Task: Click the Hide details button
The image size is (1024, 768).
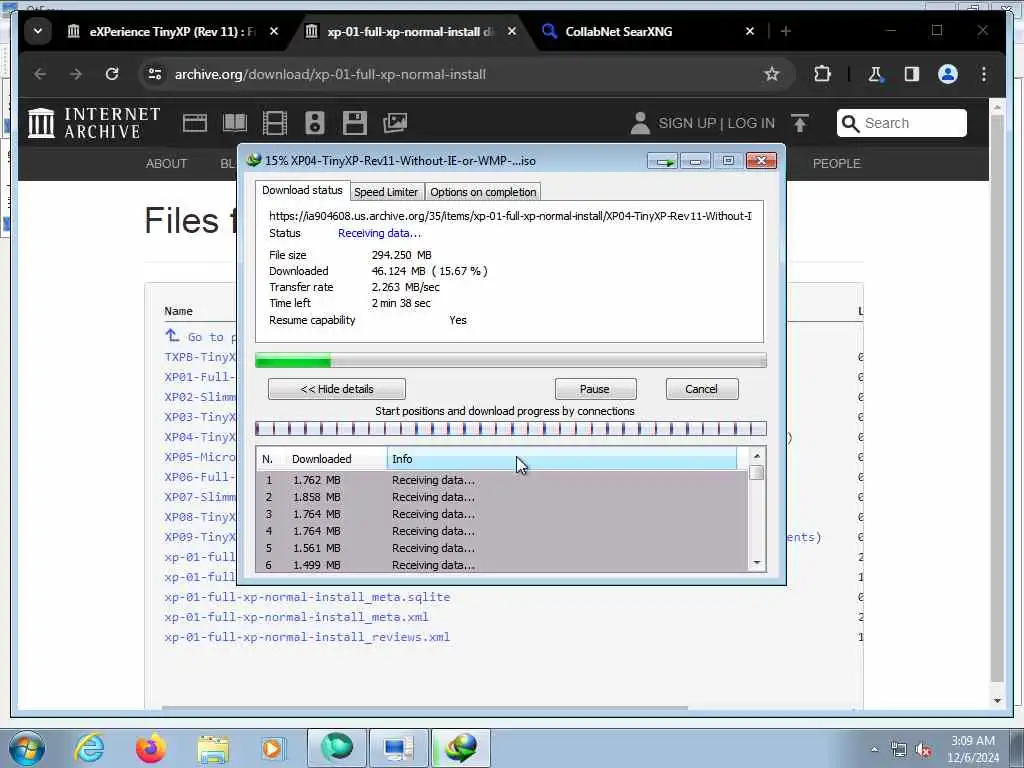Action: click(337, 389)
